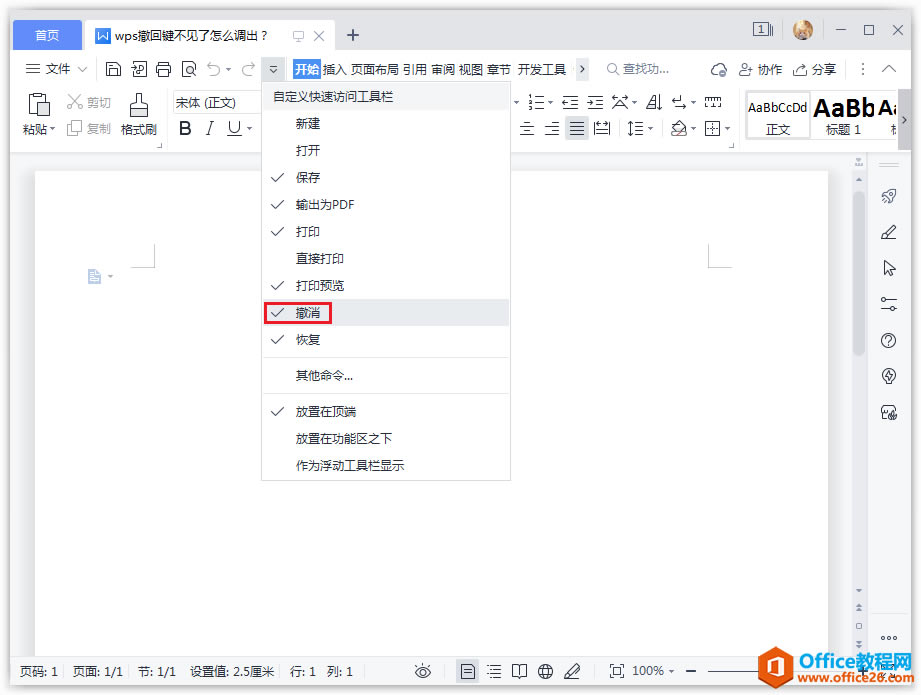Viewport: 921px width, 695px height.
Task: Uncheck 打印预览 in the customize menu
Action: (x=386, y=286)
